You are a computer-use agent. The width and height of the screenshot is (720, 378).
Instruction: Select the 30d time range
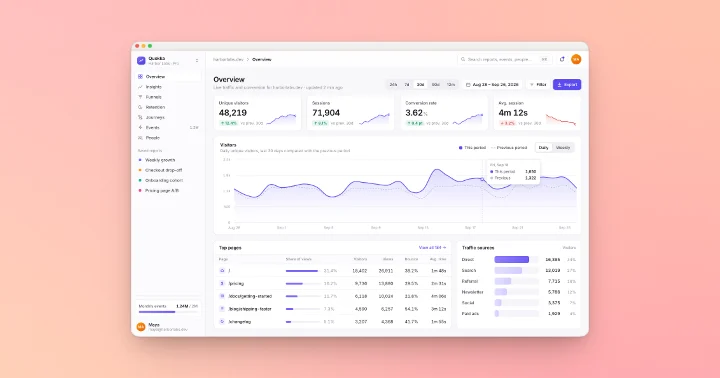pos(420,85)
